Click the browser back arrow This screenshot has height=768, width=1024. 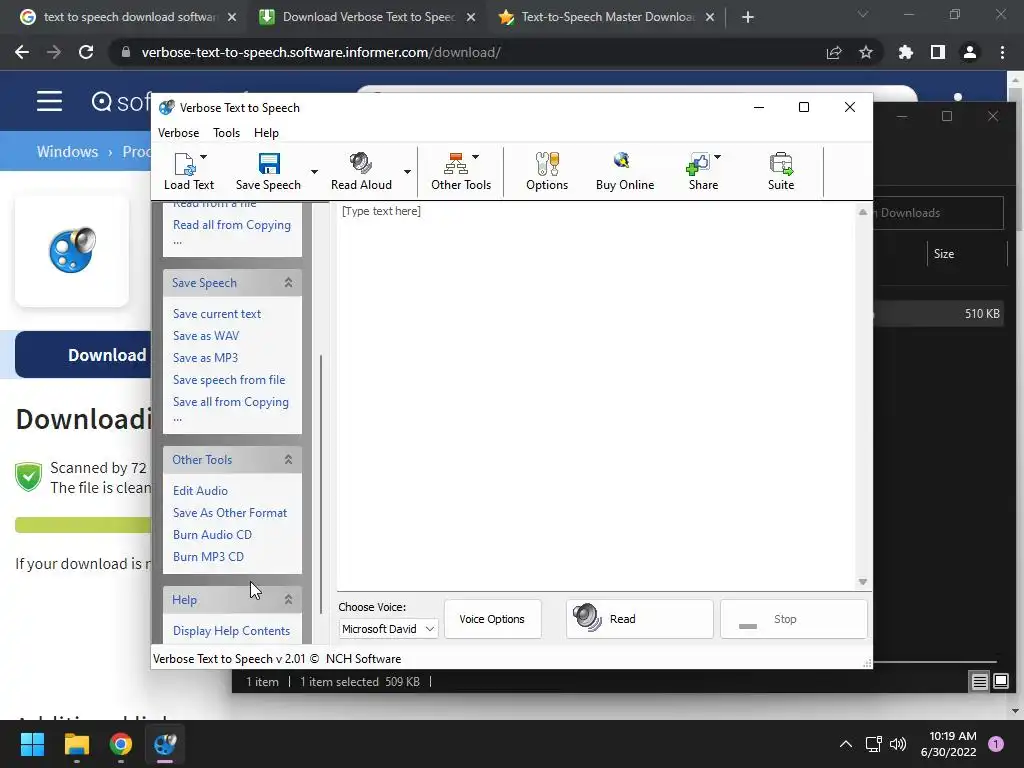point(22,52)
